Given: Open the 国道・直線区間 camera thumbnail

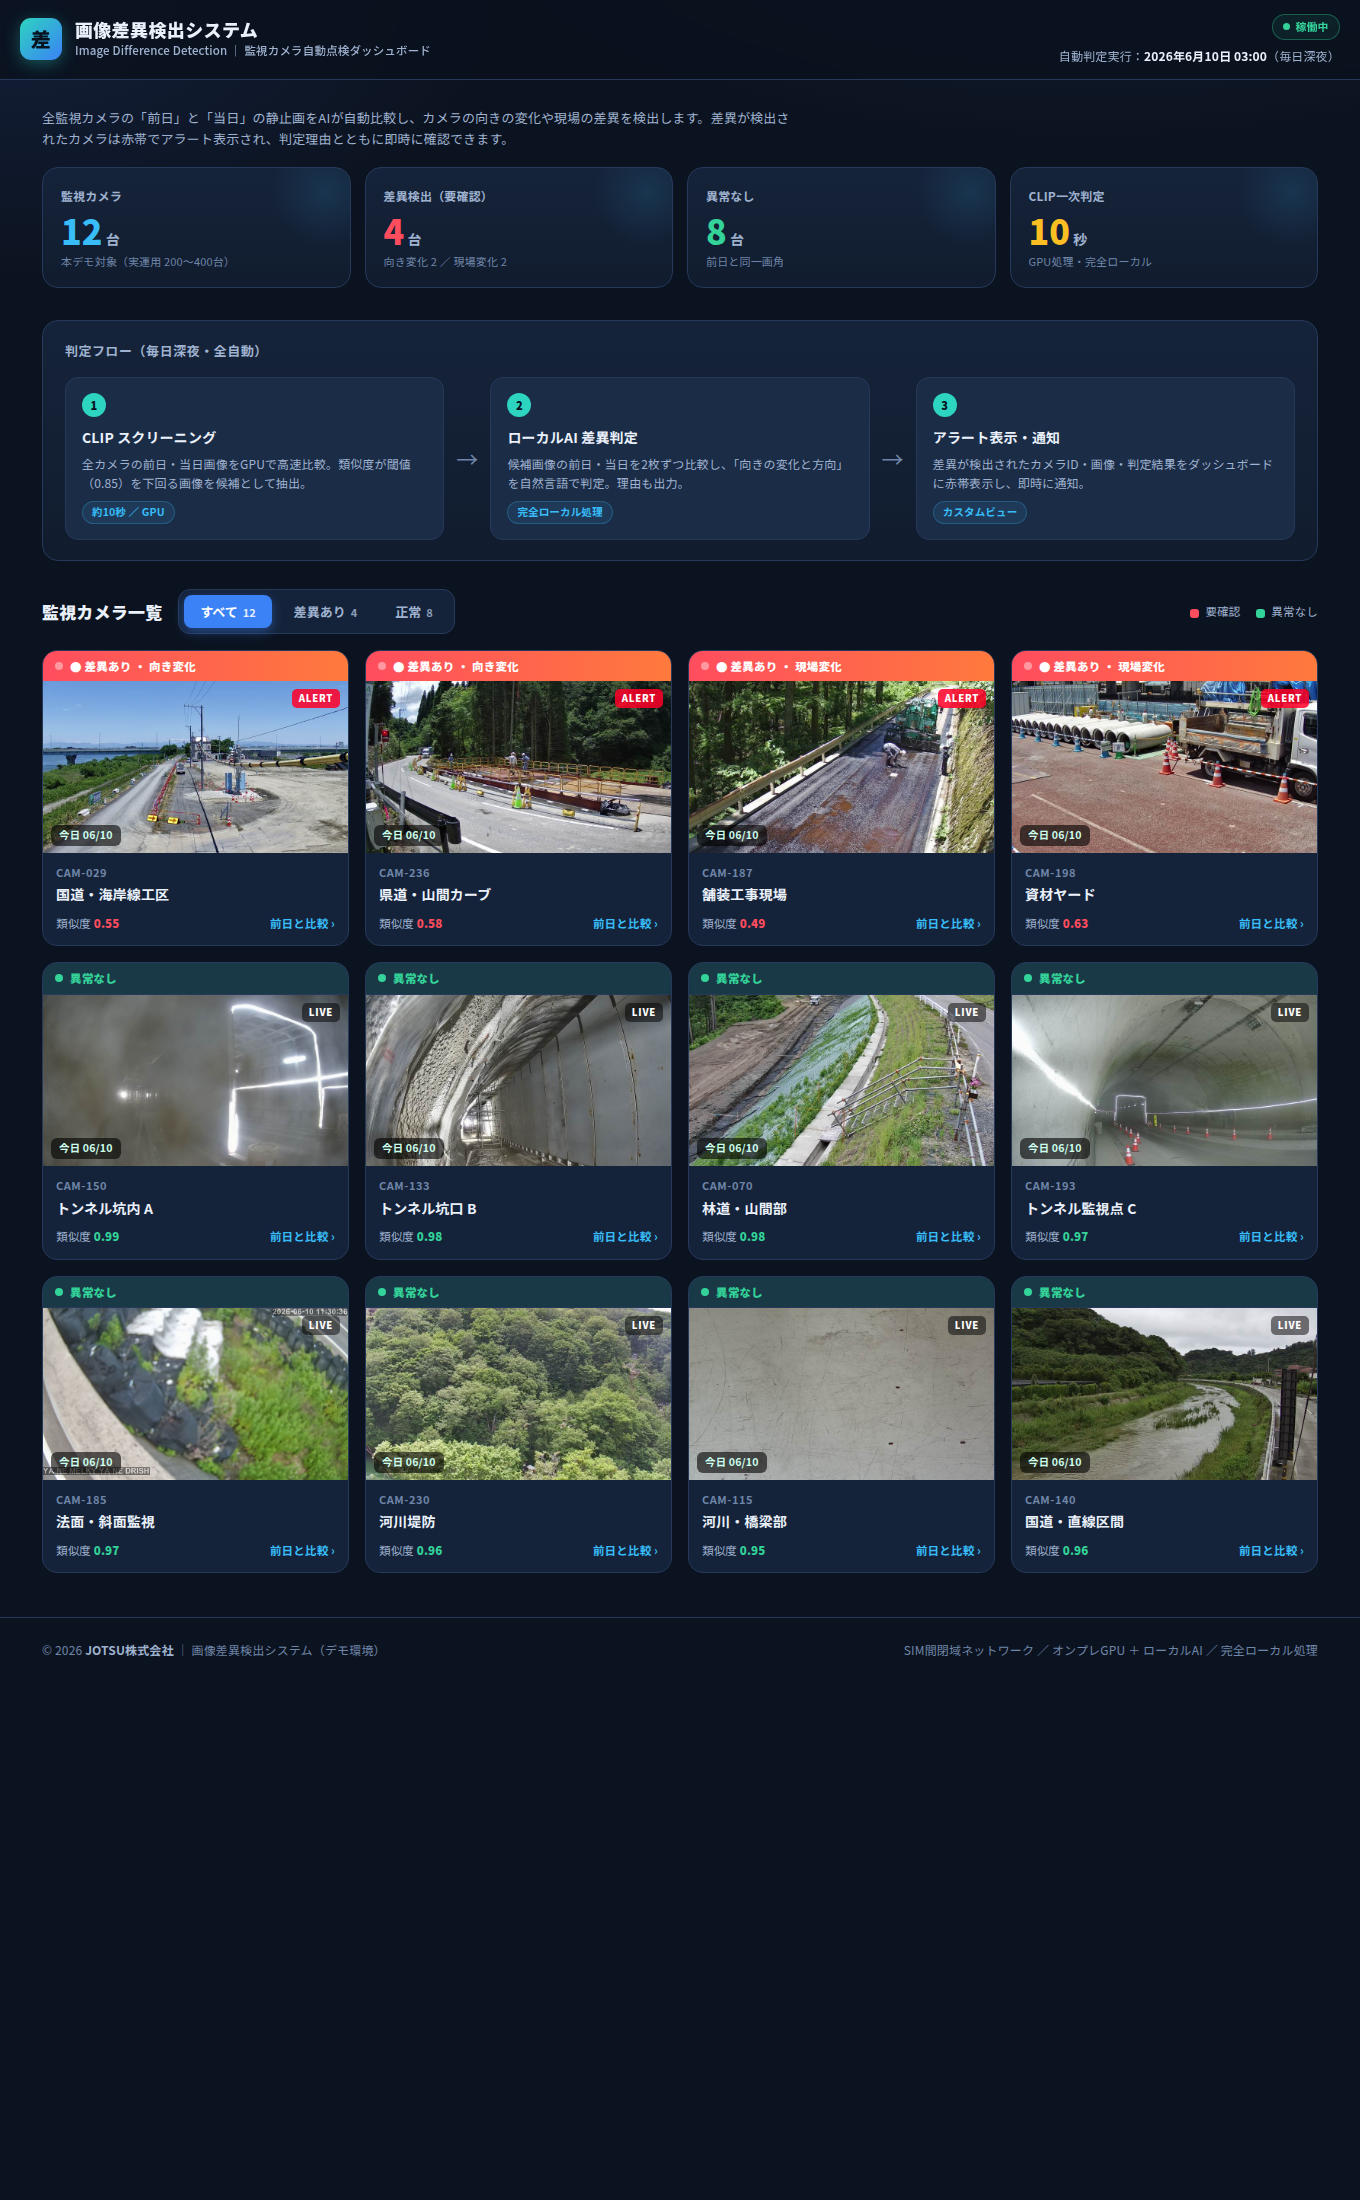Looking at the screenshot, I should pos(1164,1394).
